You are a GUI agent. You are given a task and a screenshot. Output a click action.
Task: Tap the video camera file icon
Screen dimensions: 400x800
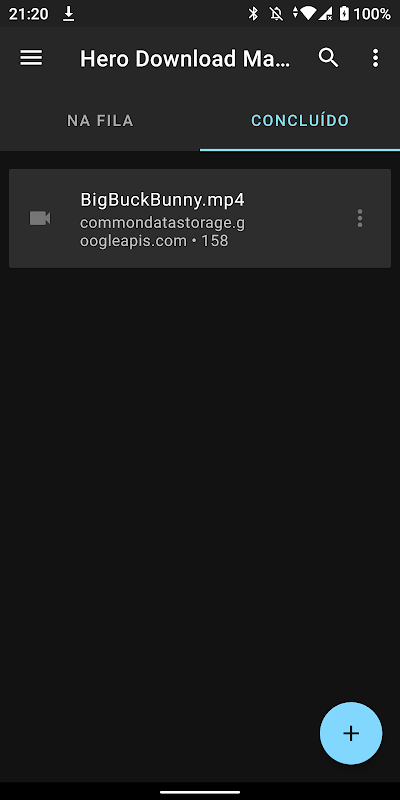point(40,218)
